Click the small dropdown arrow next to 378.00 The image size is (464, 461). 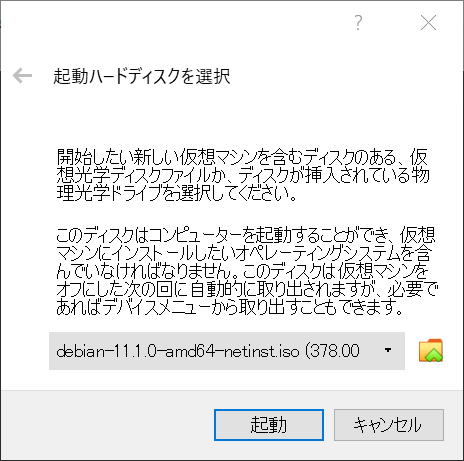(x=388, y=350)
